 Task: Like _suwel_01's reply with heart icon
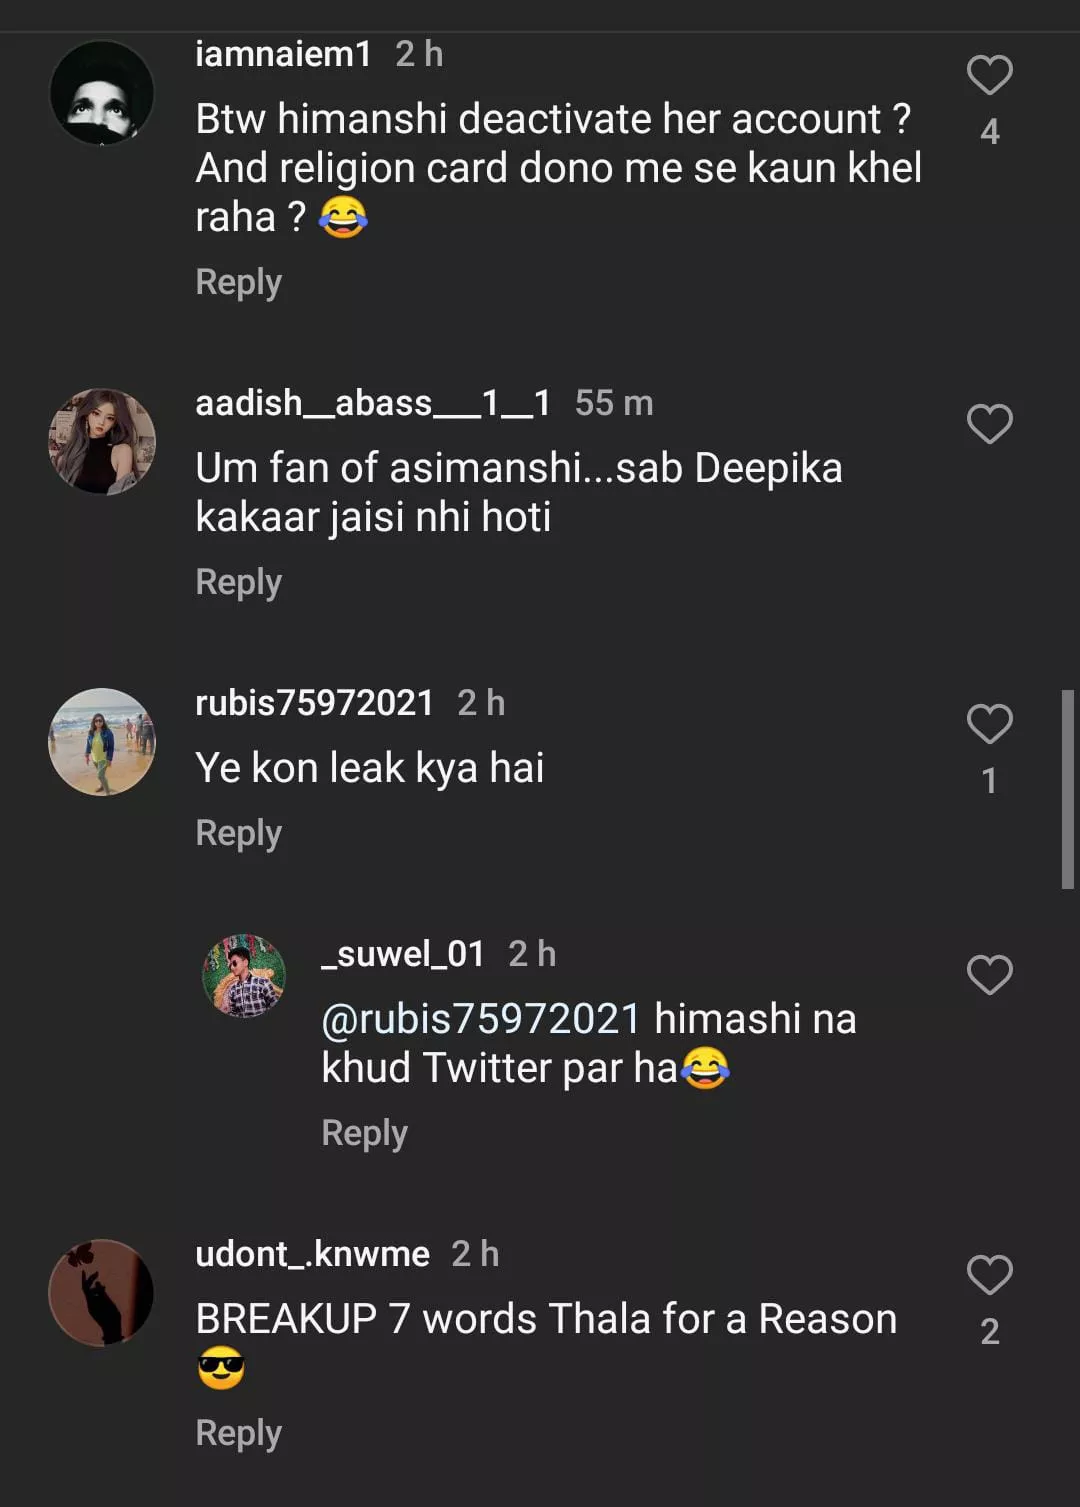pyautogui.click(x=989, y=975)
